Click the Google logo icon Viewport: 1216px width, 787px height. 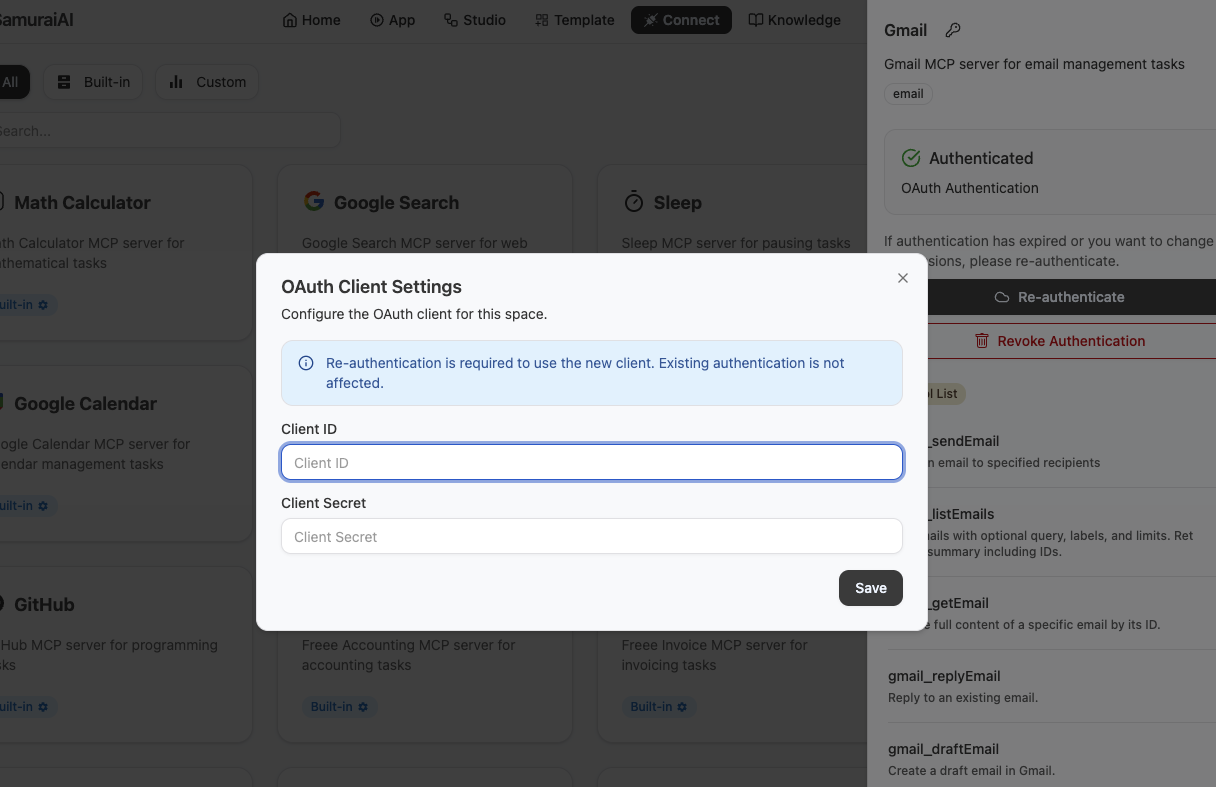pyautogui.click(x=314, y=201)
